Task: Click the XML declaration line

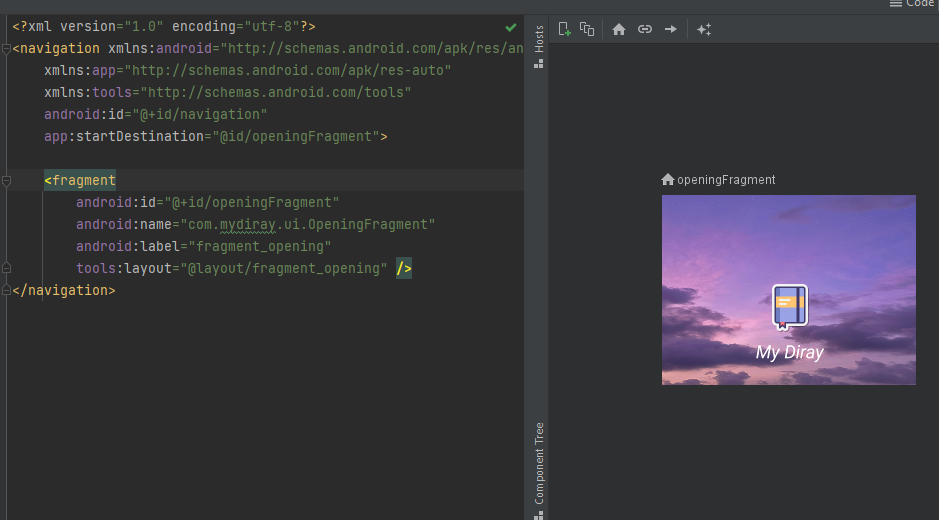Action: click(163, 27)
